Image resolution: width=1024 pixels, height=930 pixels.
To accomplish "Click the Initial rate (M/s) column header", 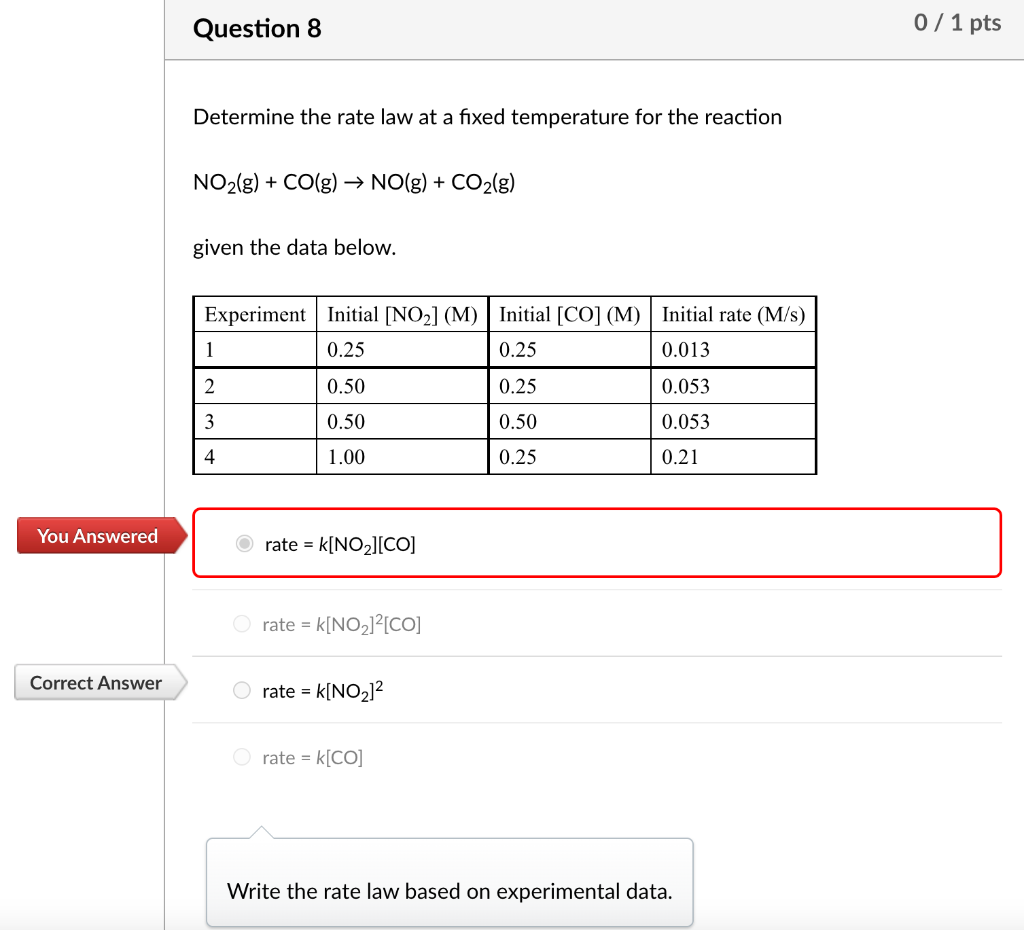I will pos(733,315).
